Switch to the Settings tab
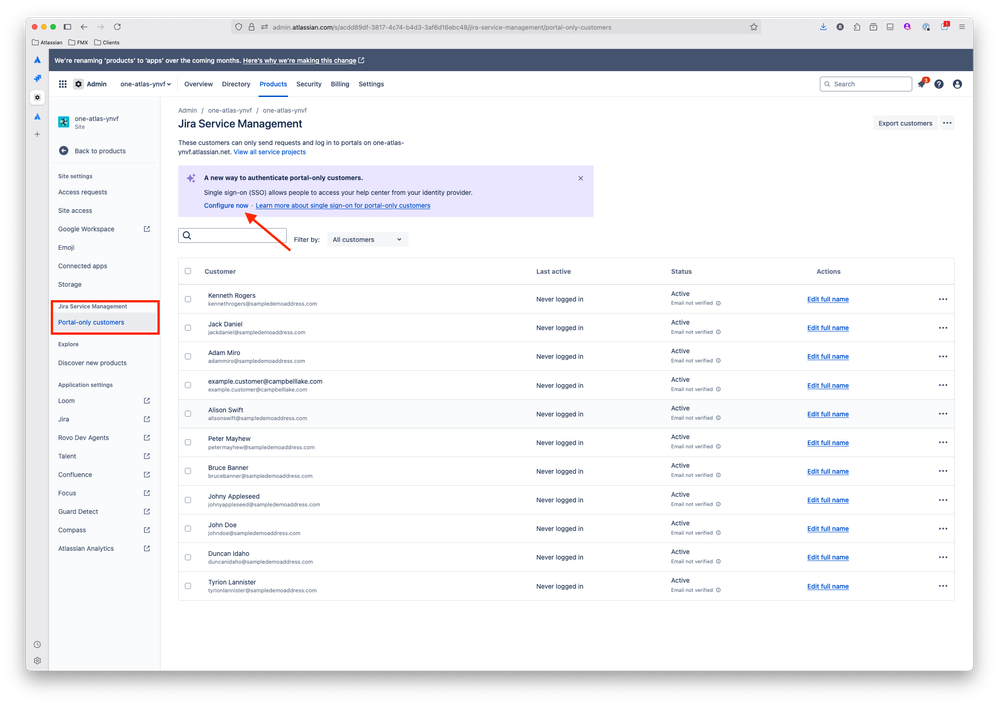 click(x=371, y=84)
